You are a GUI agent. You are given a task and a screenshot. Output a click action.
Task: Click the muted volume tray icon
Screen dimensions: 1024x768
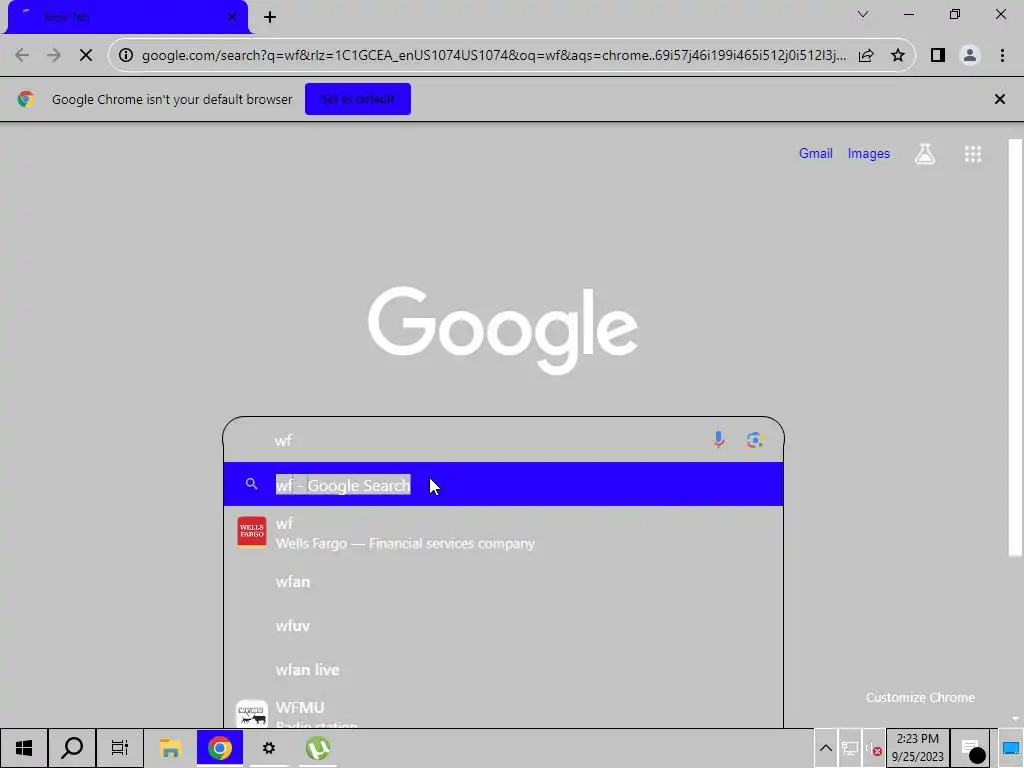point(874,748)
